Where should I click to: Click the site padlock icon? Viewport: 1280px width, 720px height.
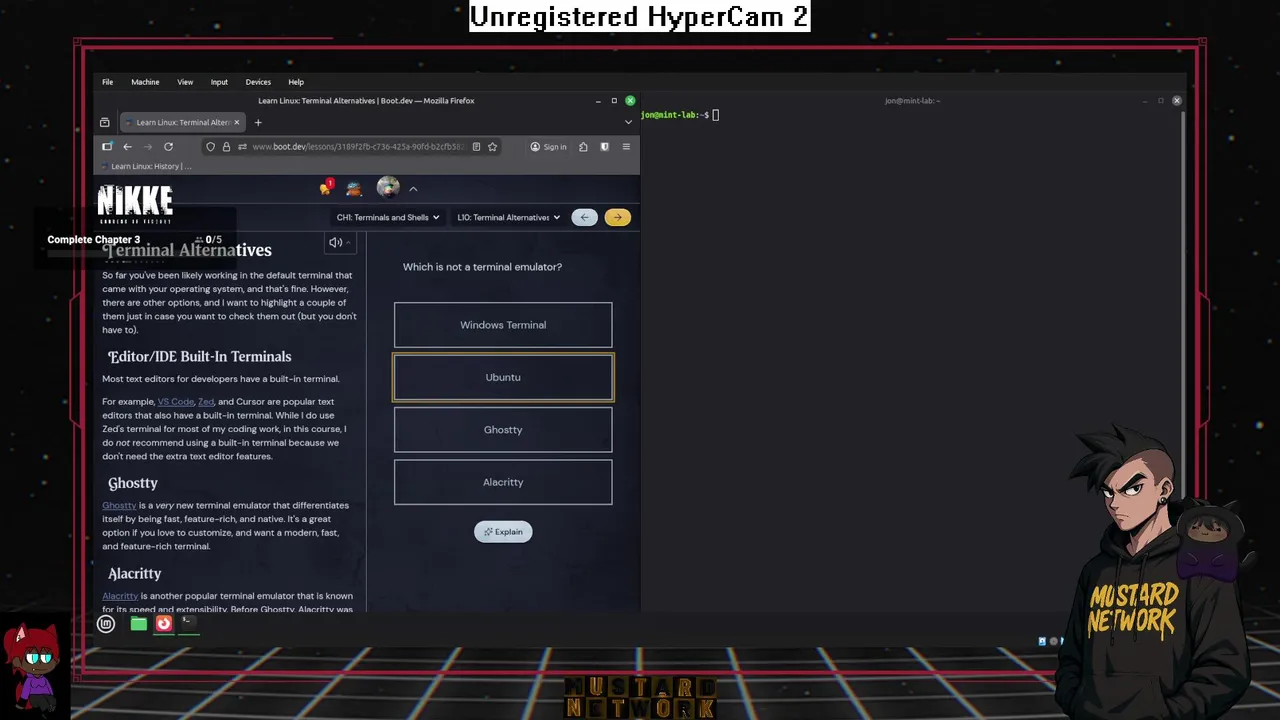pyautogui.click(x=226, y=147)
